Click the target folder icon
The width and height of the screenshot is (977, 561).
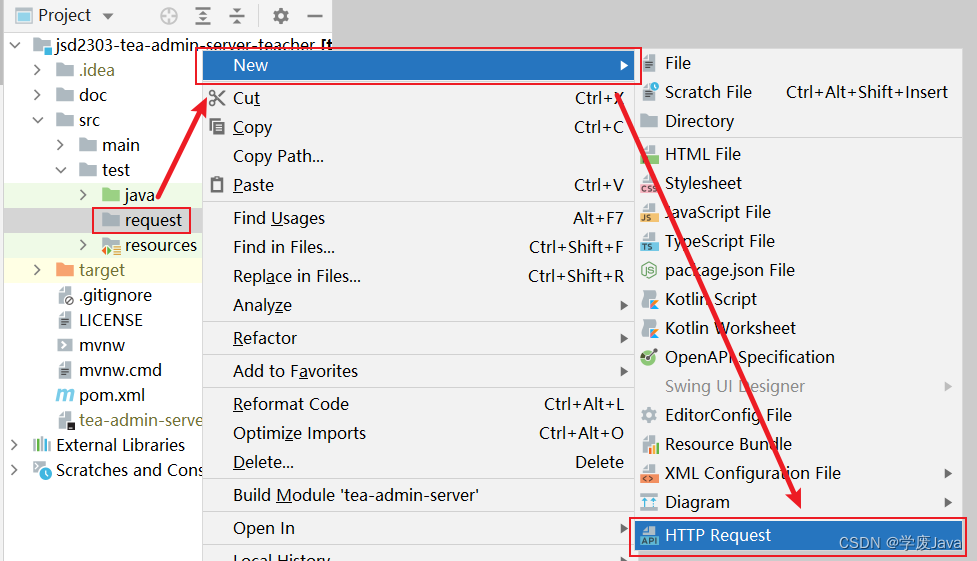[65, 270]
